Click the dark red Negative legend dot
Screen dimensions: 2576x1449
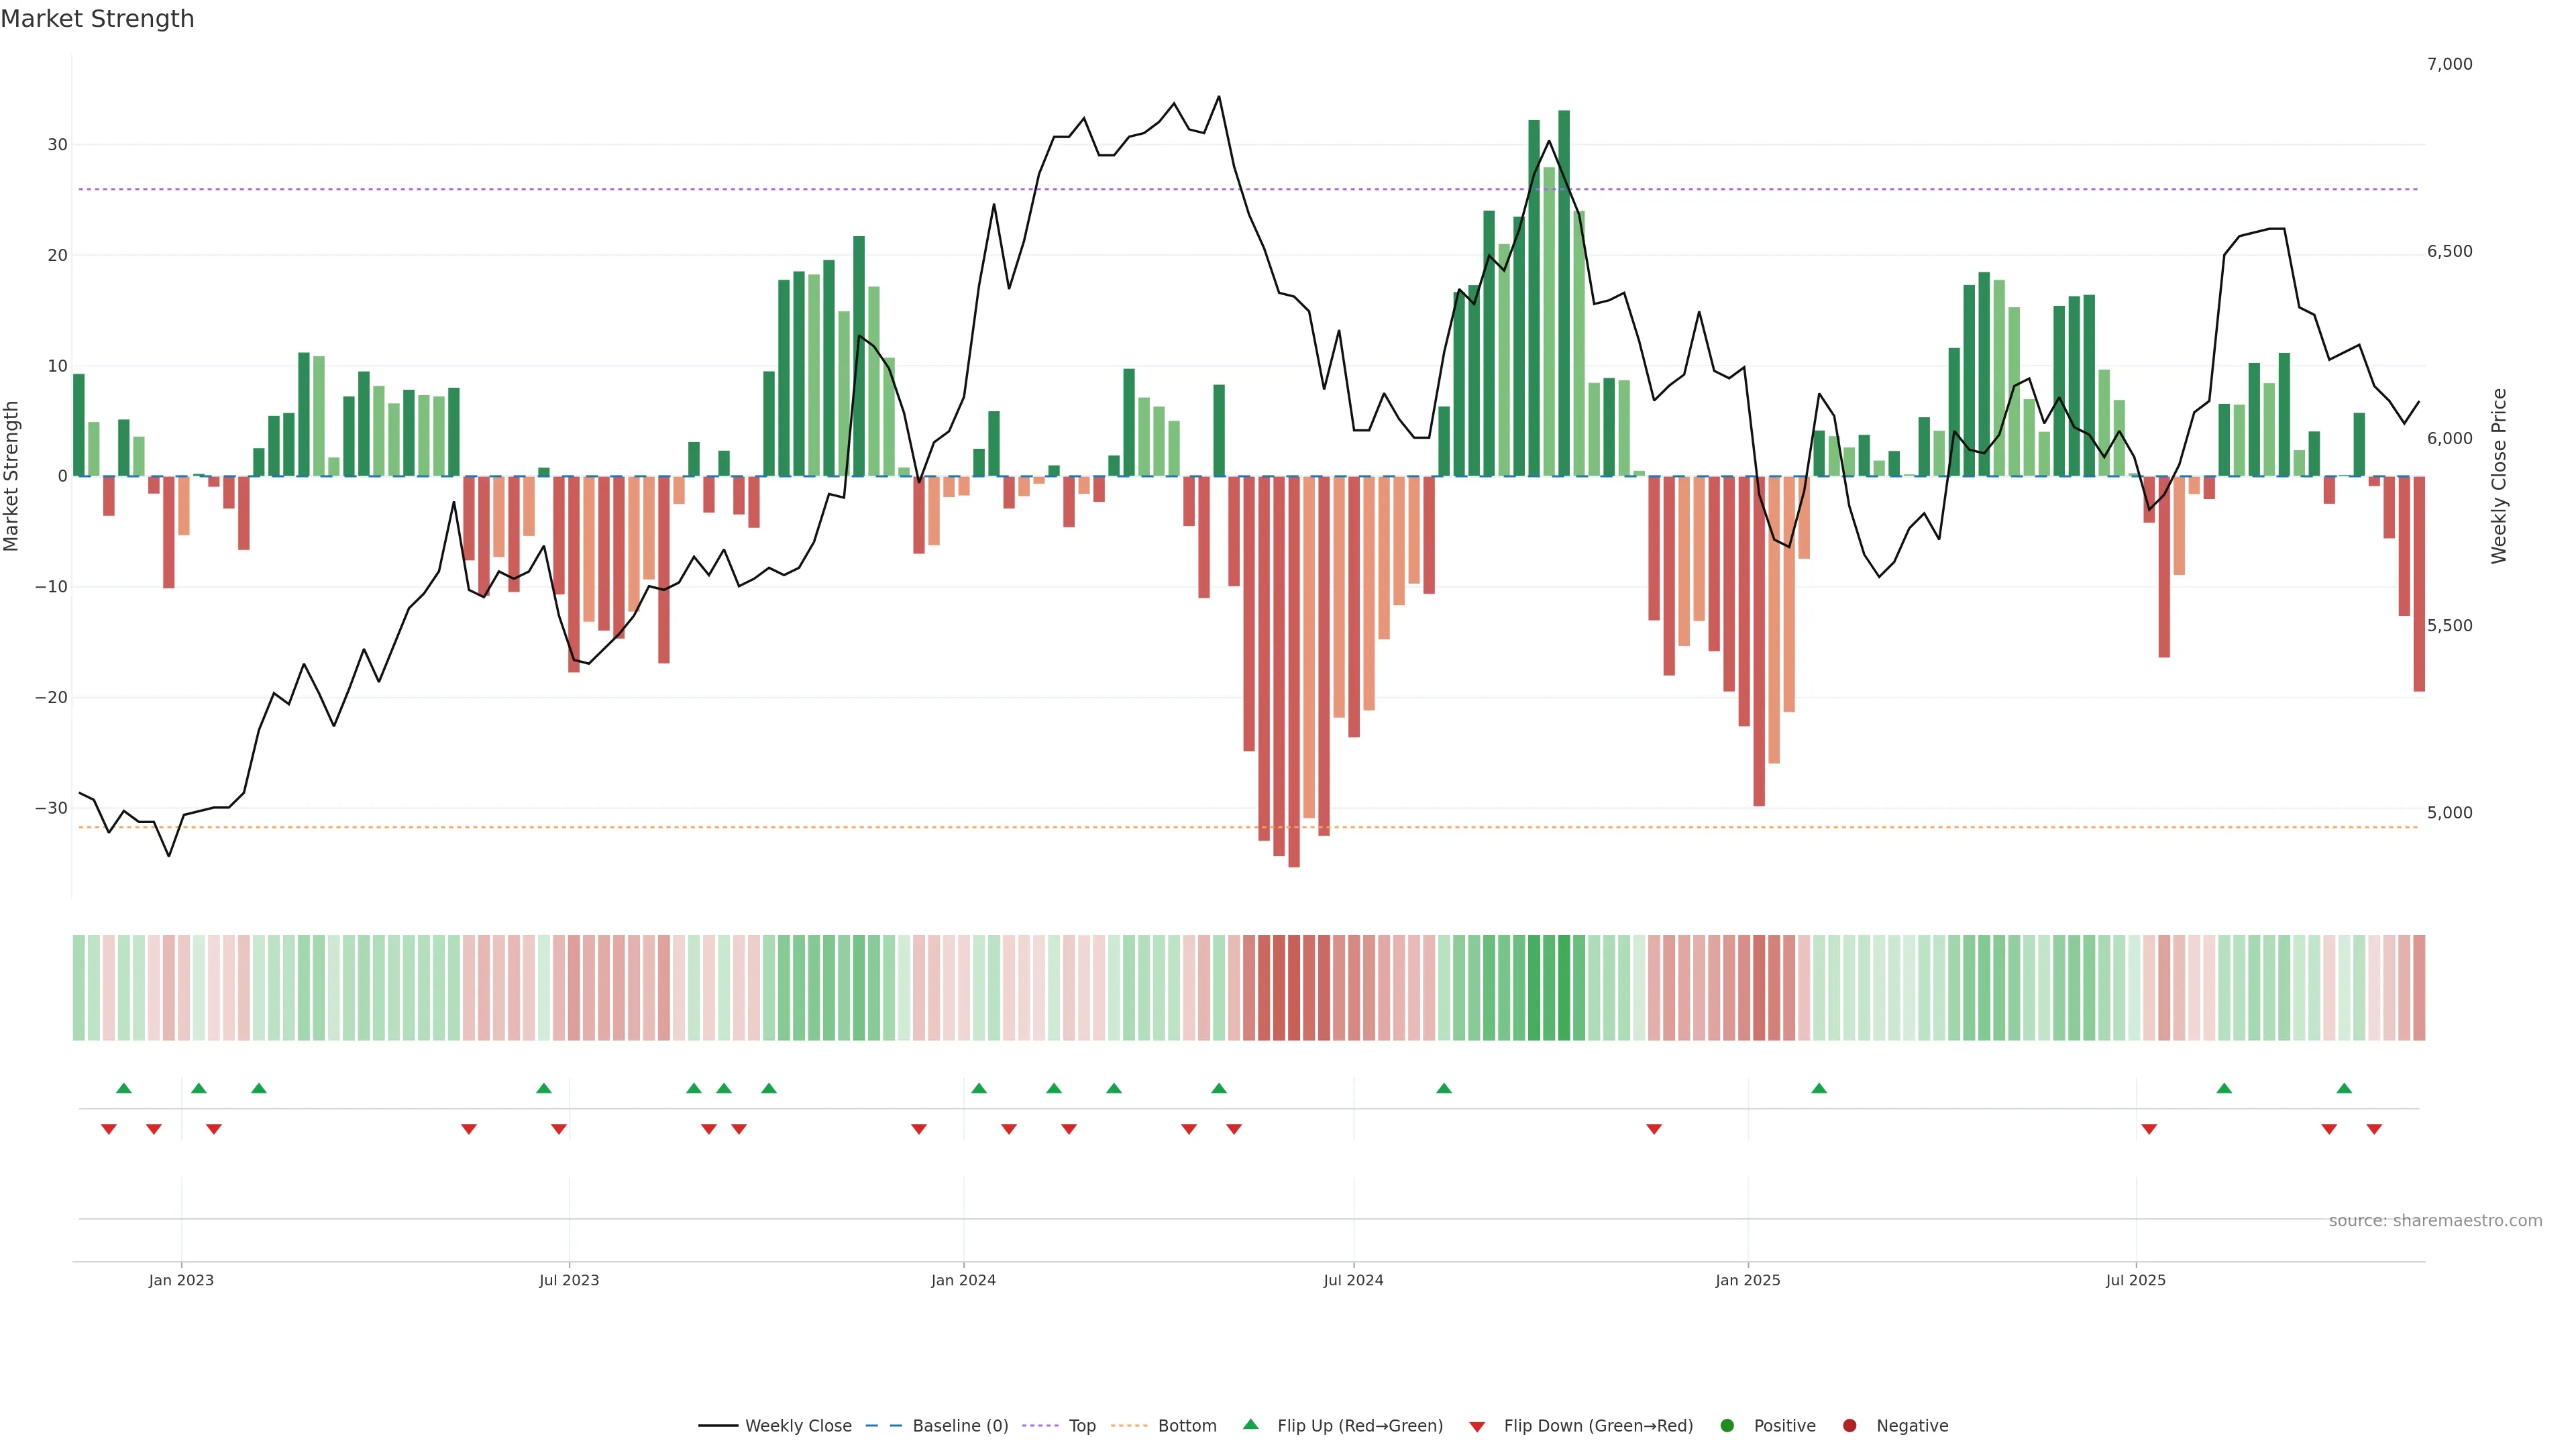click(1849, 1426)
